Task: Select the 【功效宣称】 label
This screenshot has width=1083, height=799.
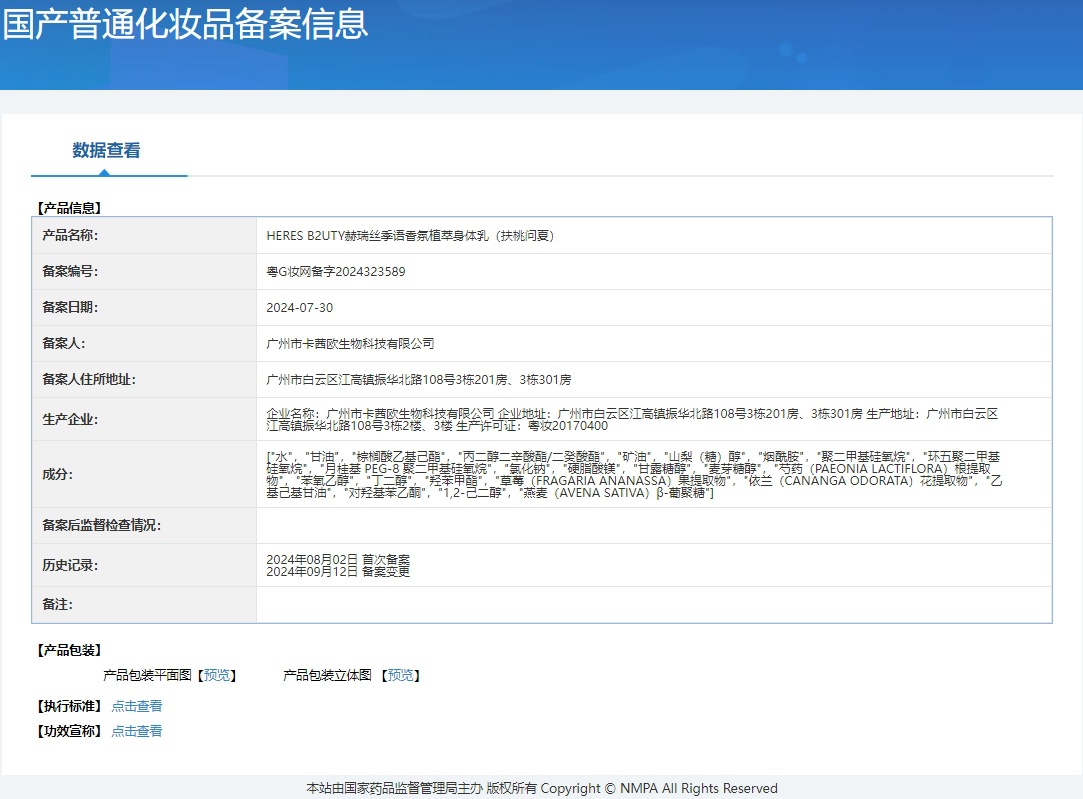Action: tap(69, 731)
